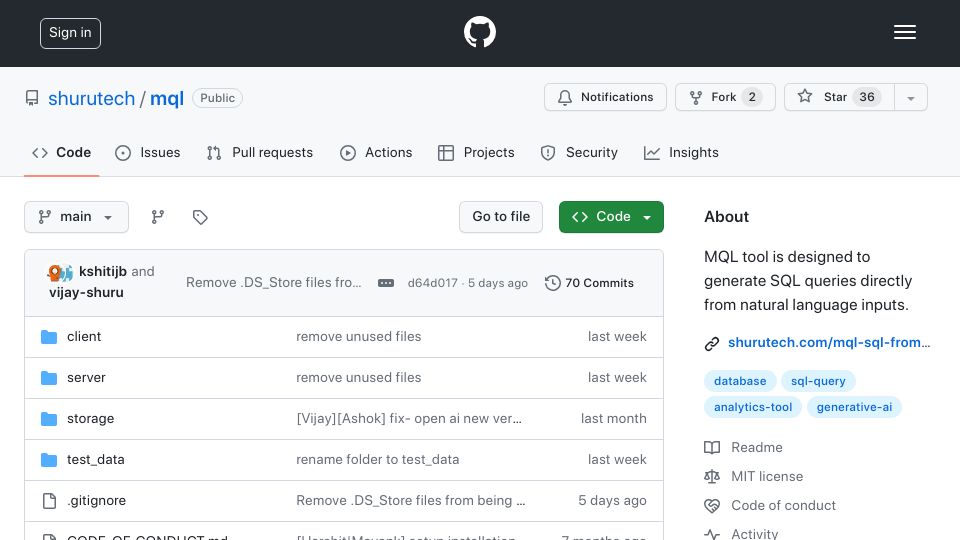The height and width of the screenshot is (540, 960).
Task: Fork the repository
Action: [x=725, y=97]
